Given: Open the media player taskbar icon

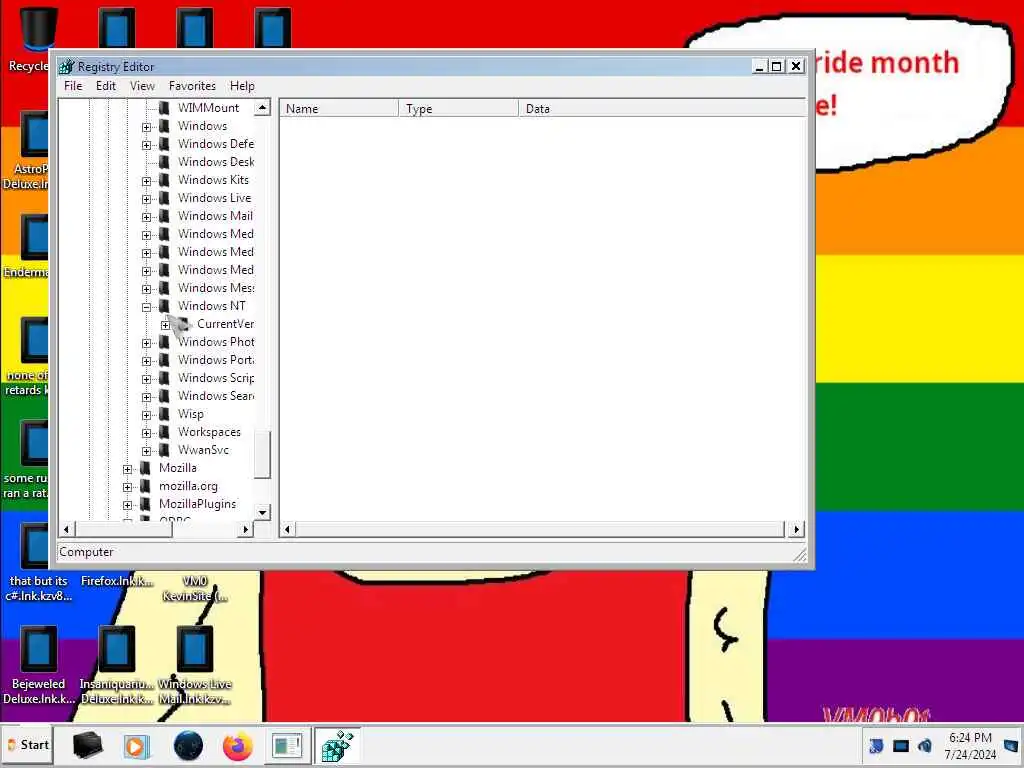Looking at the screenshot, I should tap(136, 746).
